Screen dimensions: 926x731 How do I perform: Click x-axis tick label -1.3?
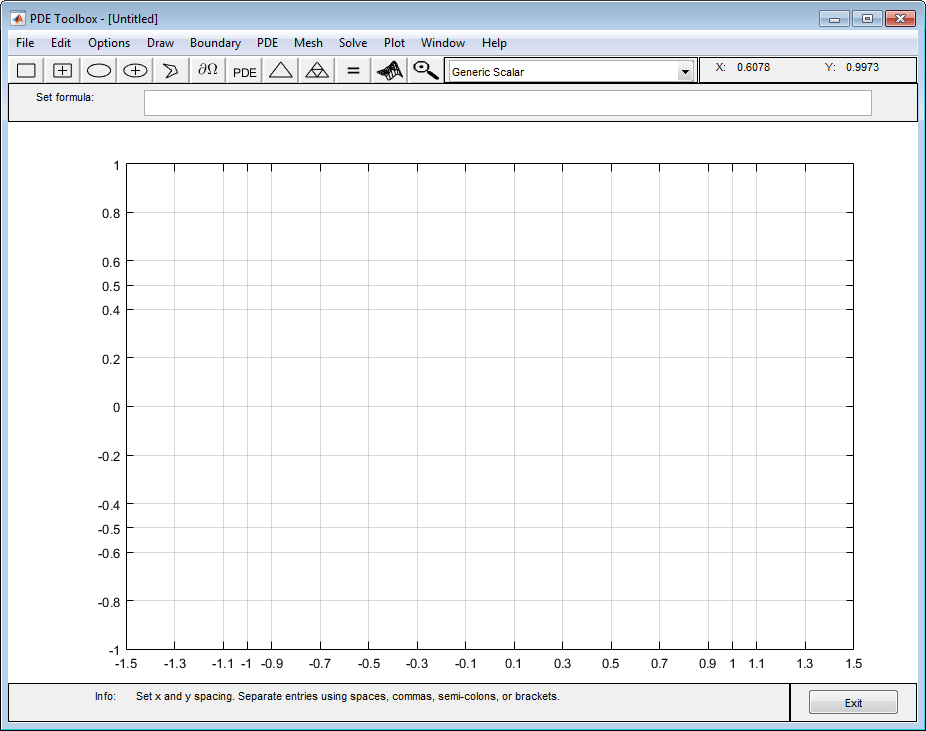pyautogui.click(x=175, y=663)
